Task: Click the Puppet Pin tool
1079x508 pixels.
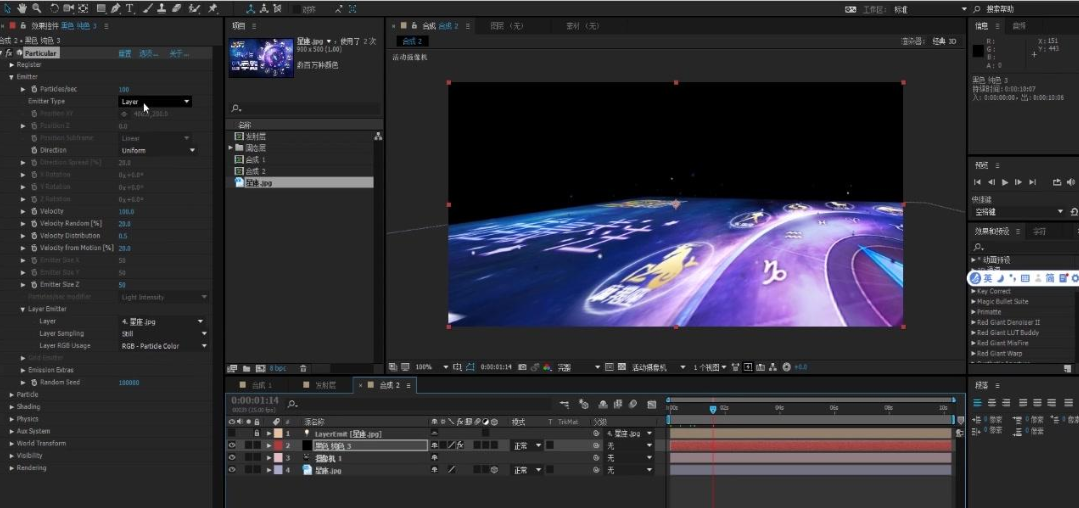Action: 212,8
